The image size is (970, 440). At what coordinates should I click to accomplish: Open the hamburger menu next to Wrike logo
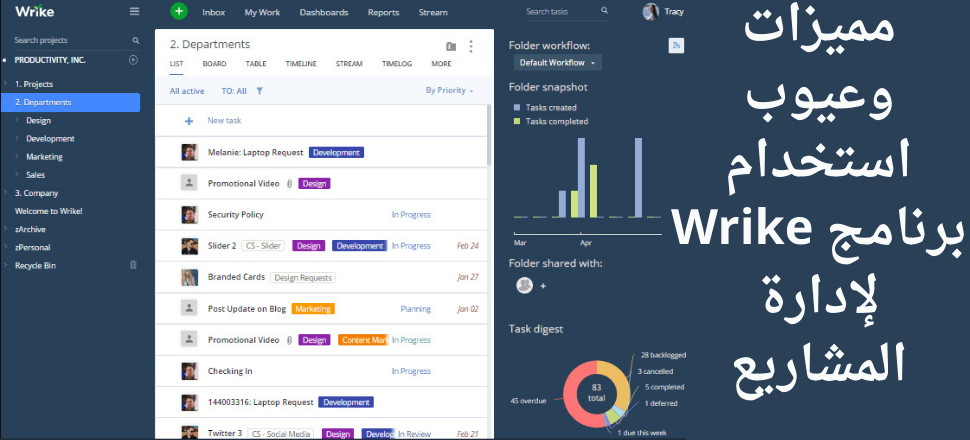pos(135,12)
